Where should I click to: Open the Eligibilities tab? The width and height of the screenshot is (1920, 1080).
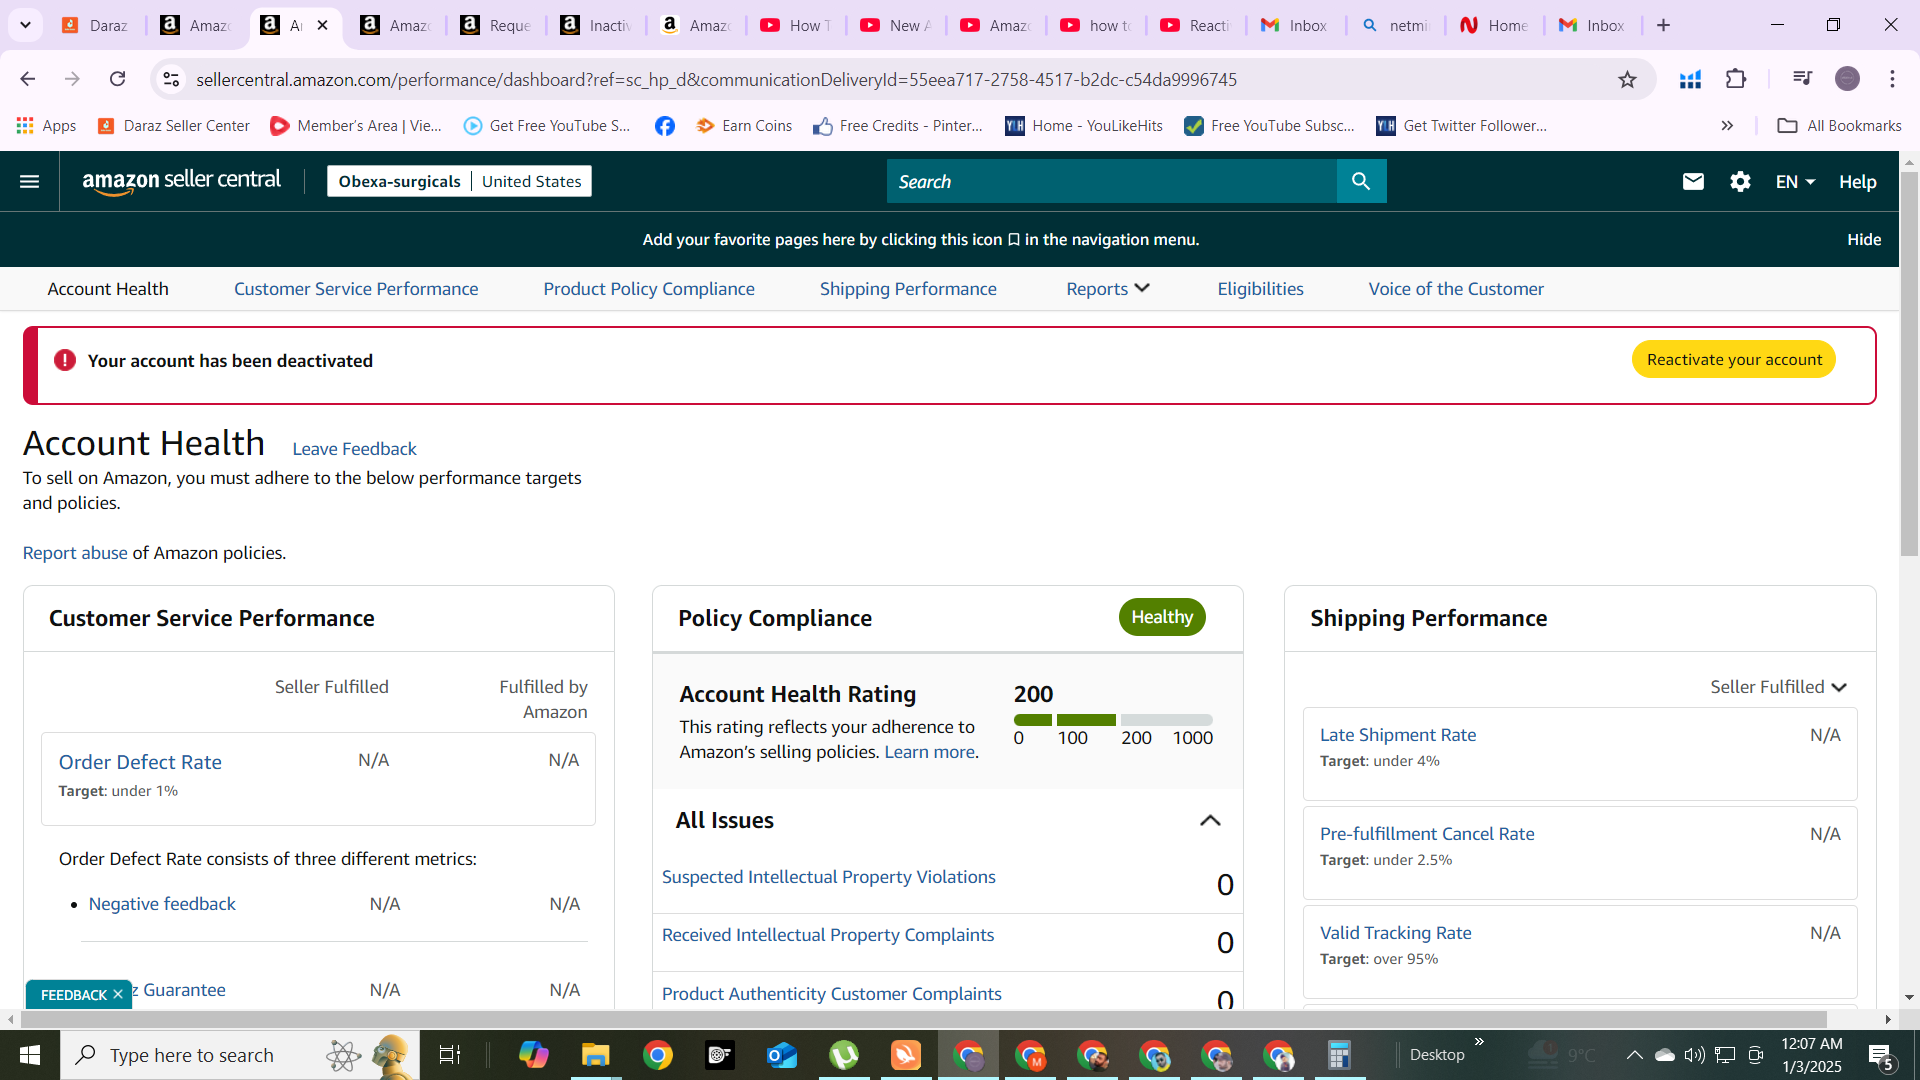point(1260,289)
